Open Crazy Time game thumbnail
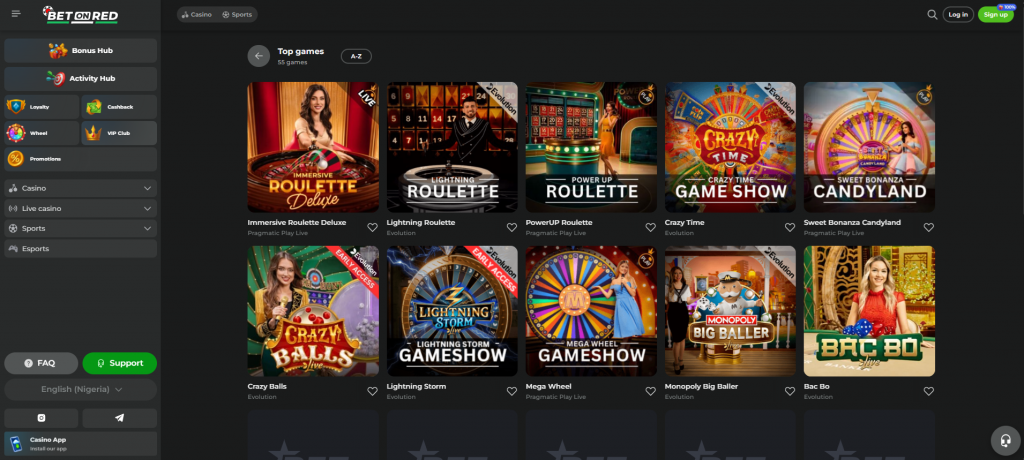Viewport: 1024px width, 460px height. coord(730,147)
